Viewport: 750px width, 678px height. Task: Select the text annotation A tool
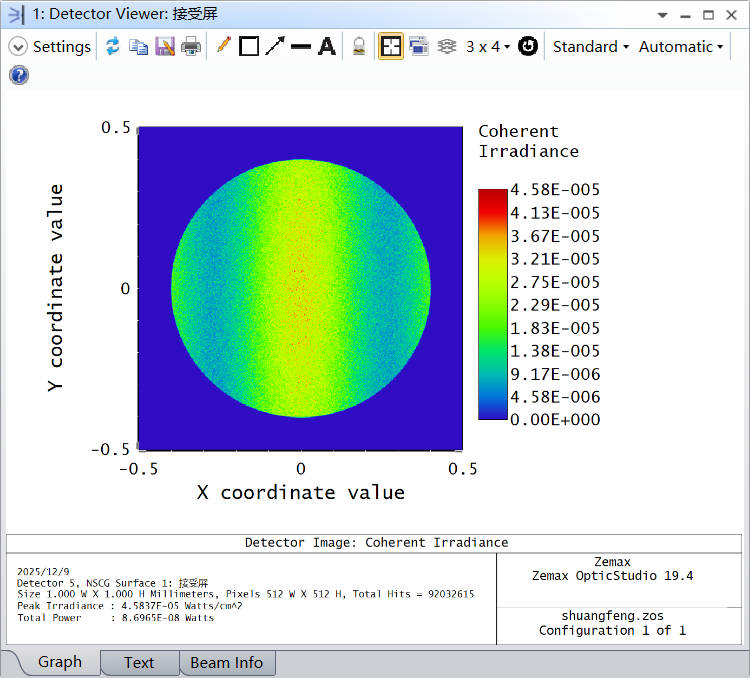(327, 46)
